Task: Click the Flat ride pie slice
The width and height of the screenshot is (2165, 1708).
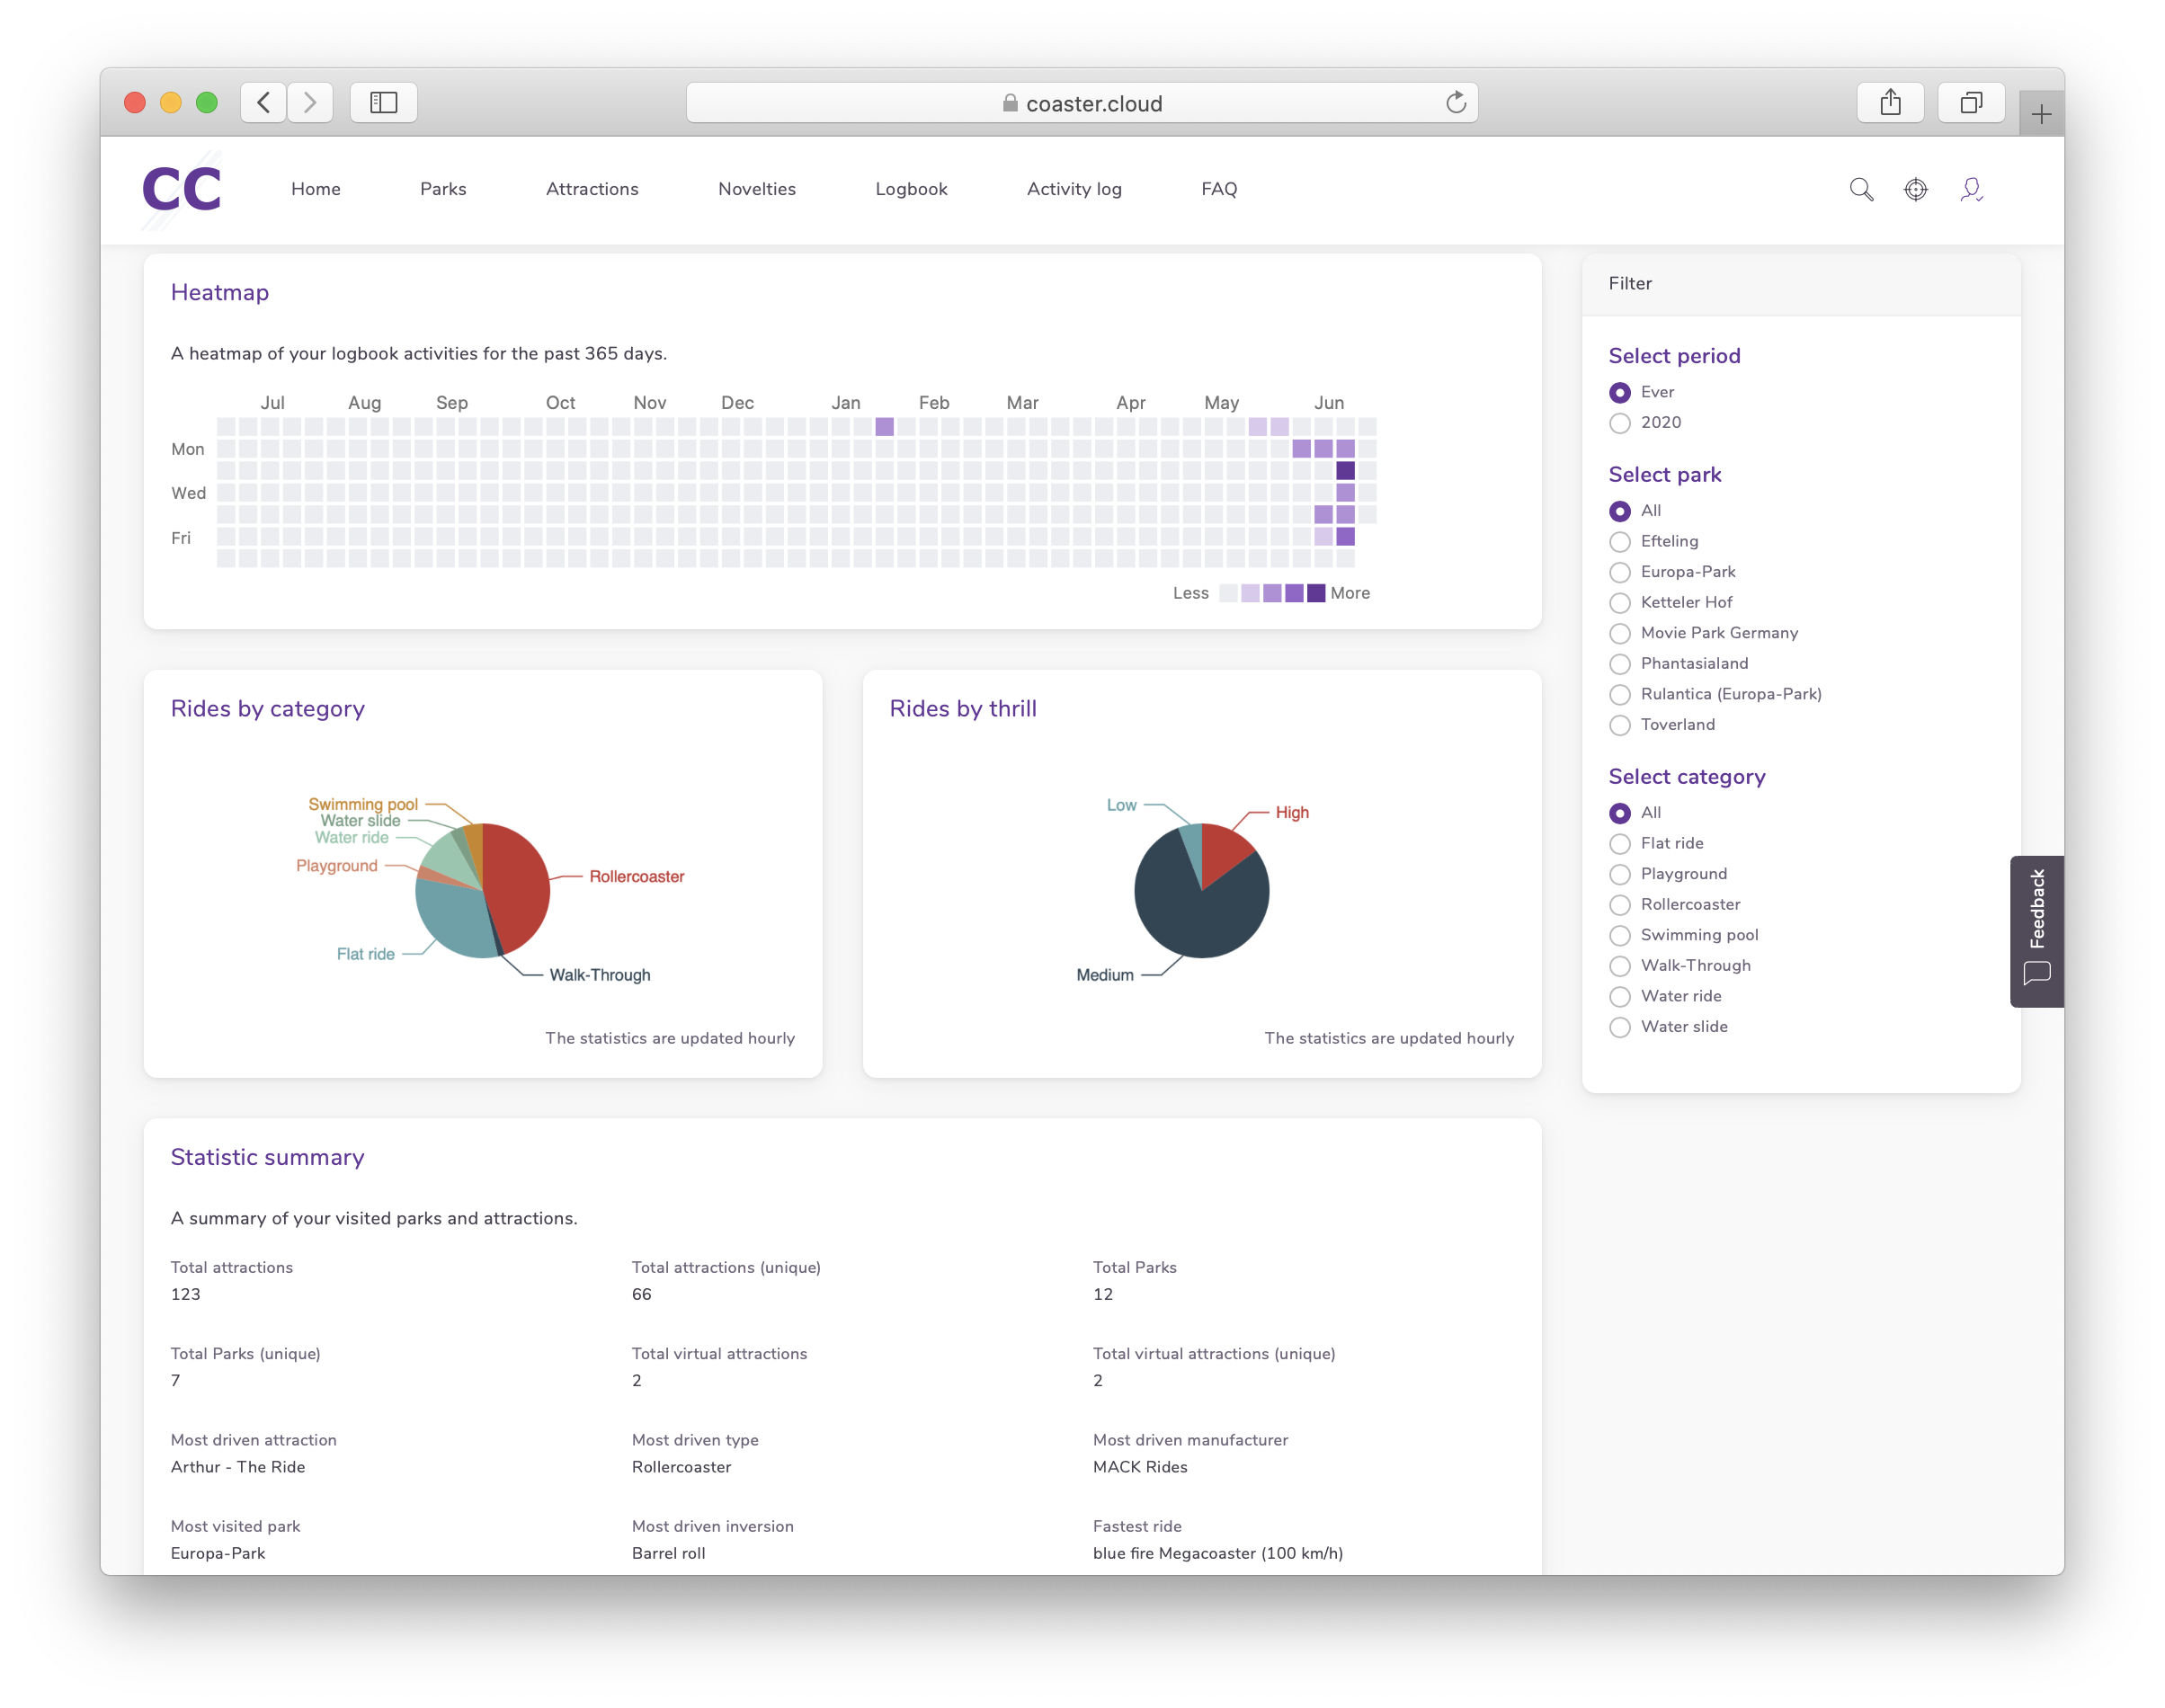Action: pos(450,918)
